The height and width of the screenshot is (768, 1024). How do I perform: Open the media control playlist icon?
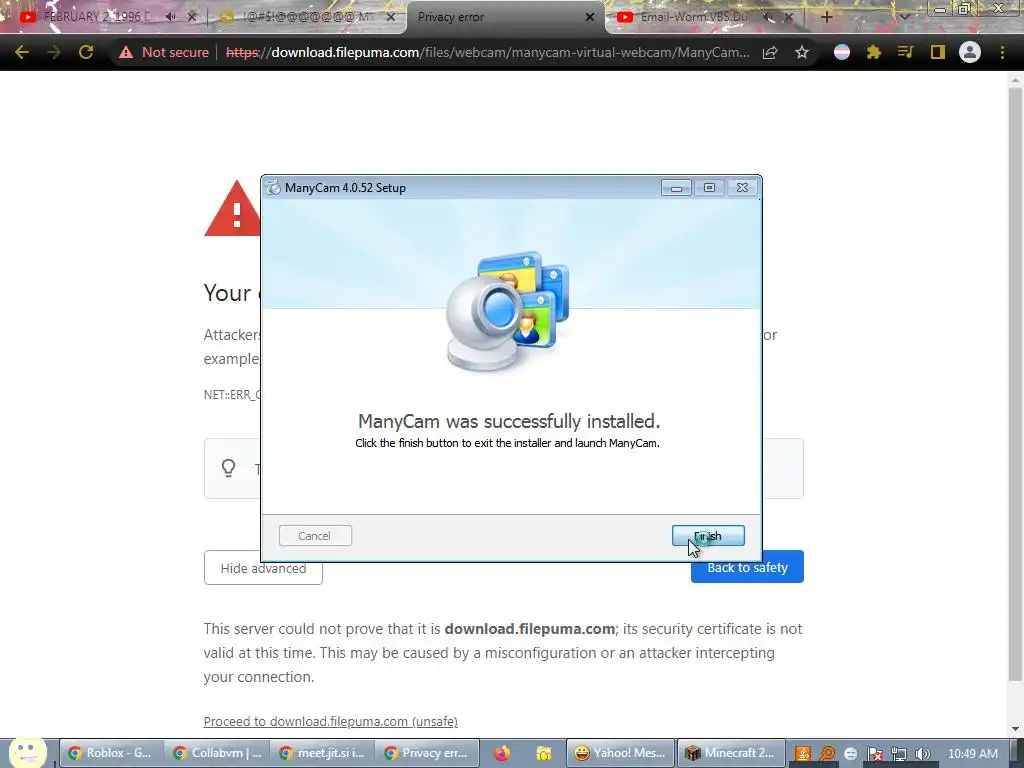[x=905, y=52]
